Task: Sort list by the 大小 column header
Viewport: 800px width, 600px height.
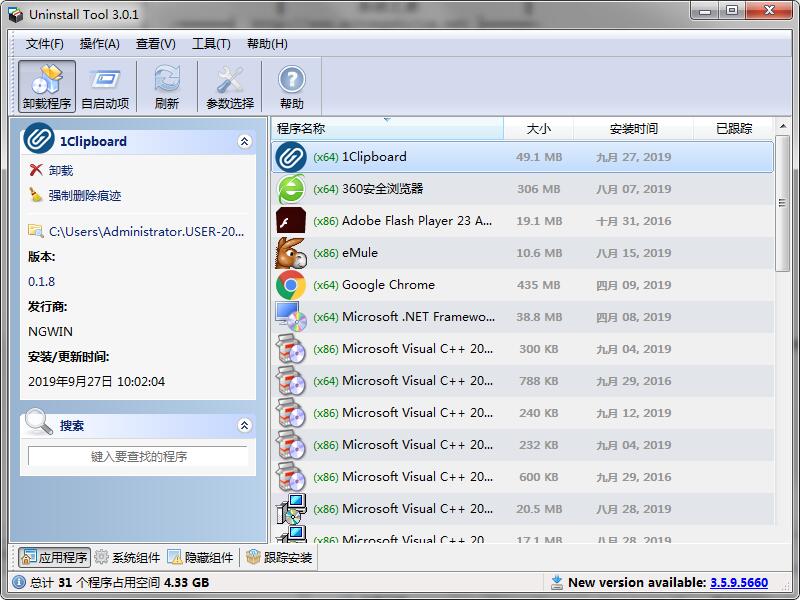Action: pos(537,128)
